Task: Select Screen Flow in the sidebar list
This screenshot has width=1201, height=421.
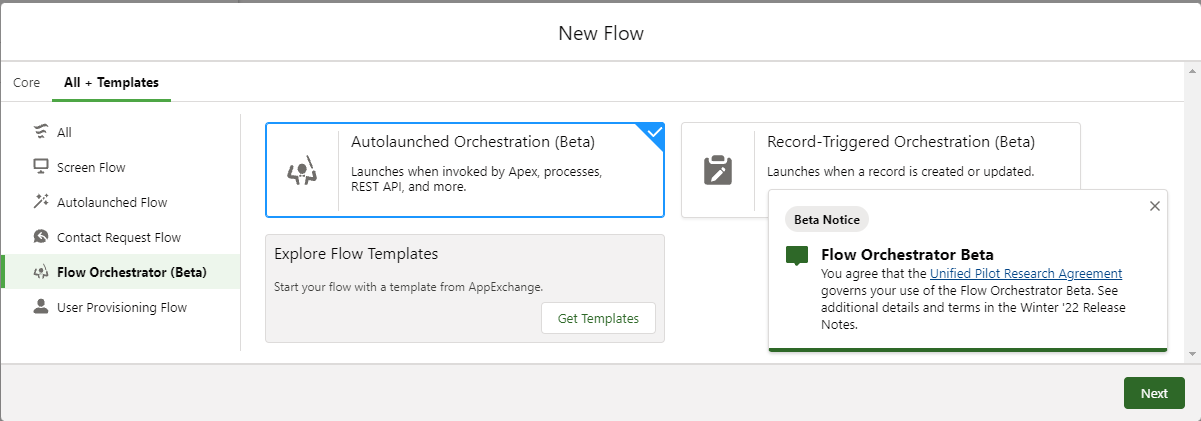Action: [x=91, y=167]
